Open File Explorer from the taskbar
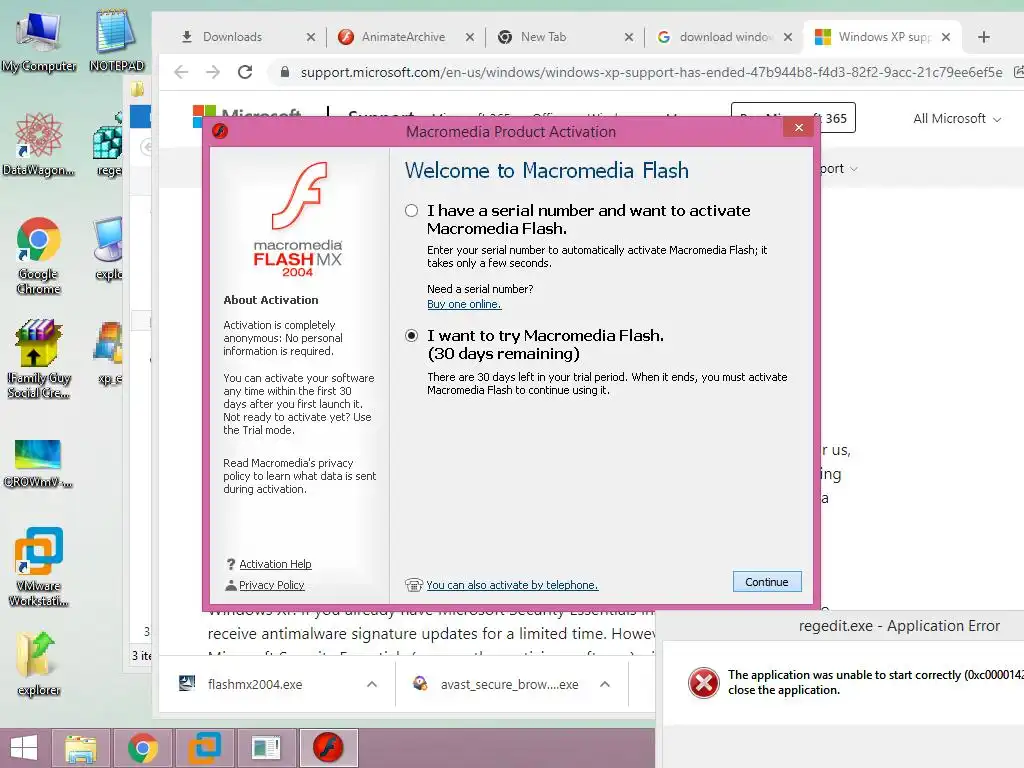Screen dimensions: 1024x768 (81, 748)
